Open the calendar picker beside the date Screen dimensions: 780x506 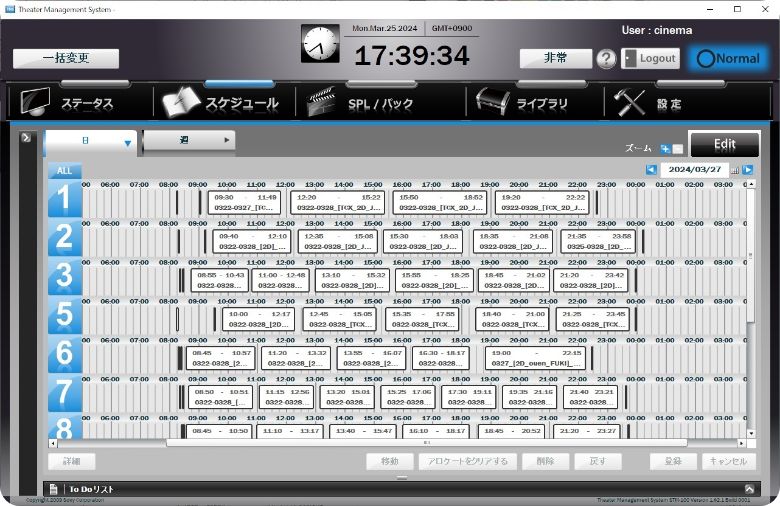tap(735, 170)
